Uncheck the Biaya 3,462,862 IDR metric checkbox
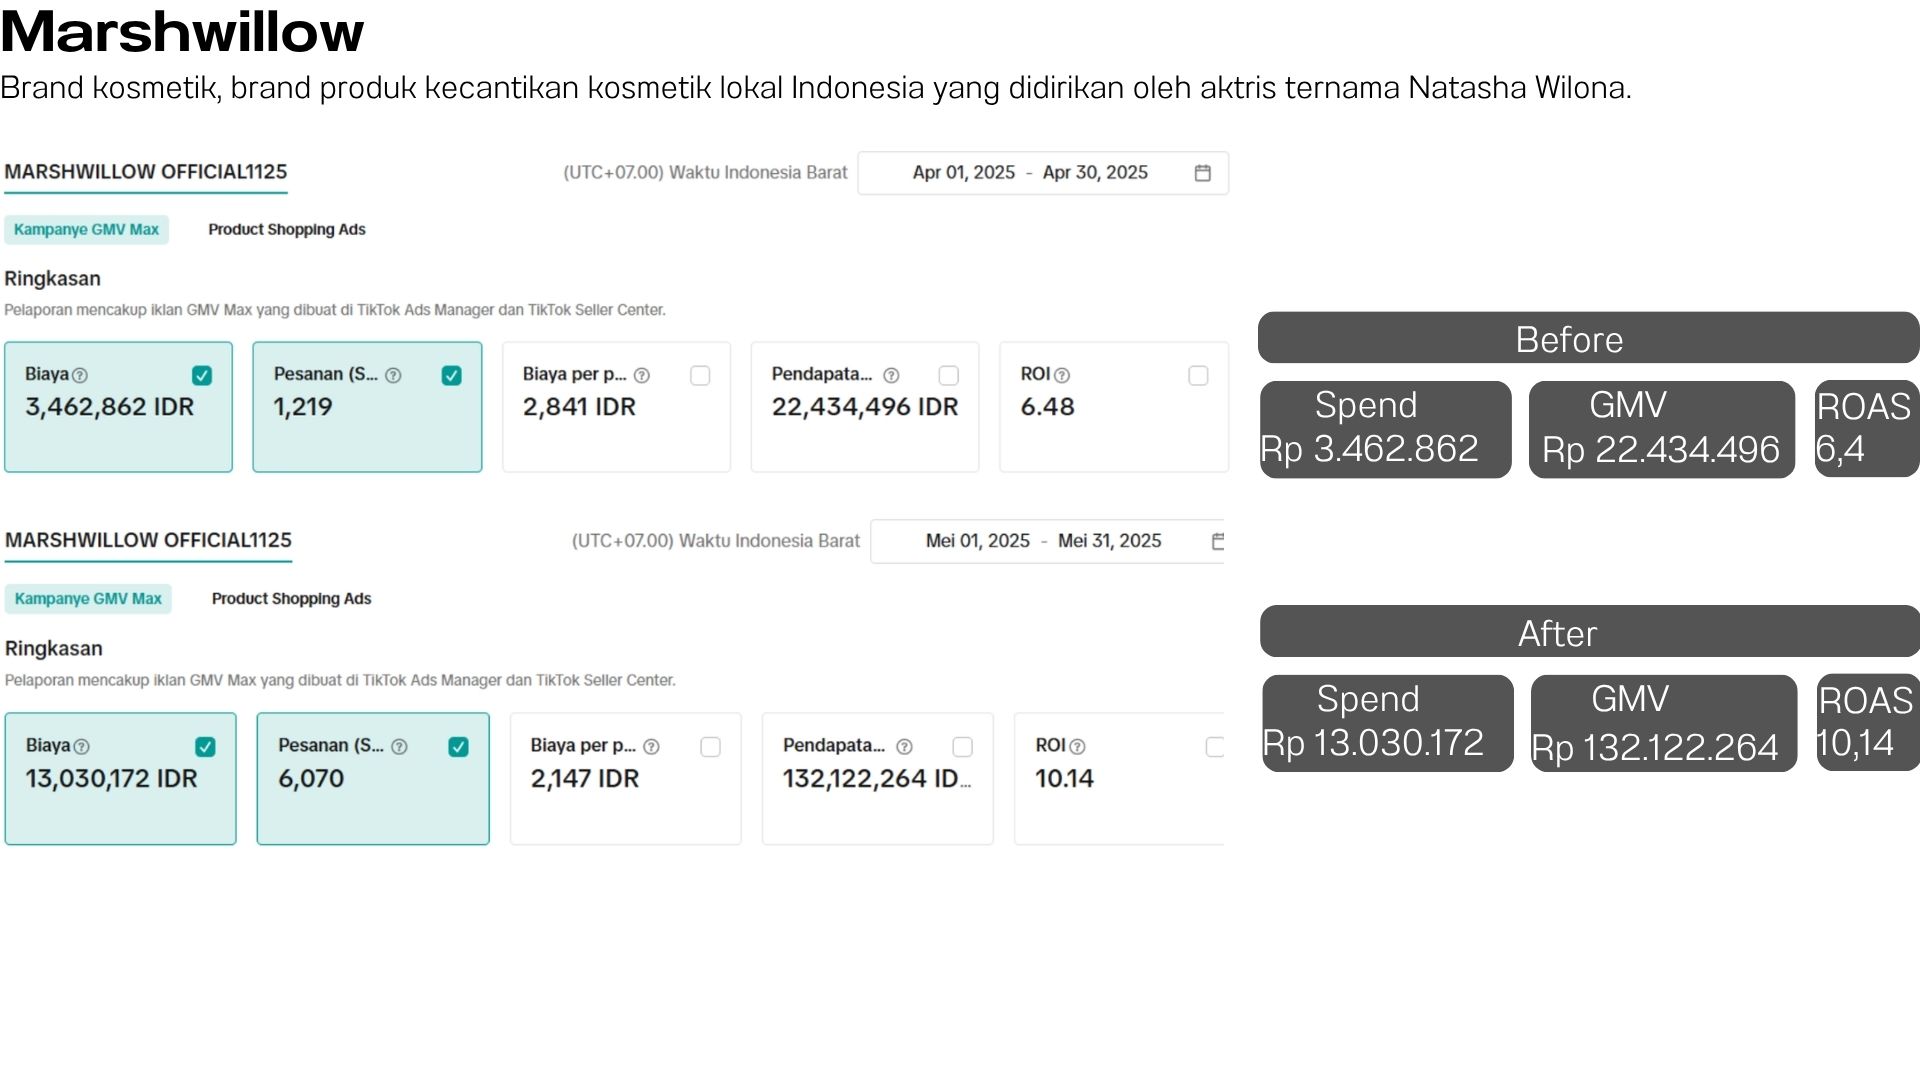1920x1080 pixels. (x=202, y=375)
